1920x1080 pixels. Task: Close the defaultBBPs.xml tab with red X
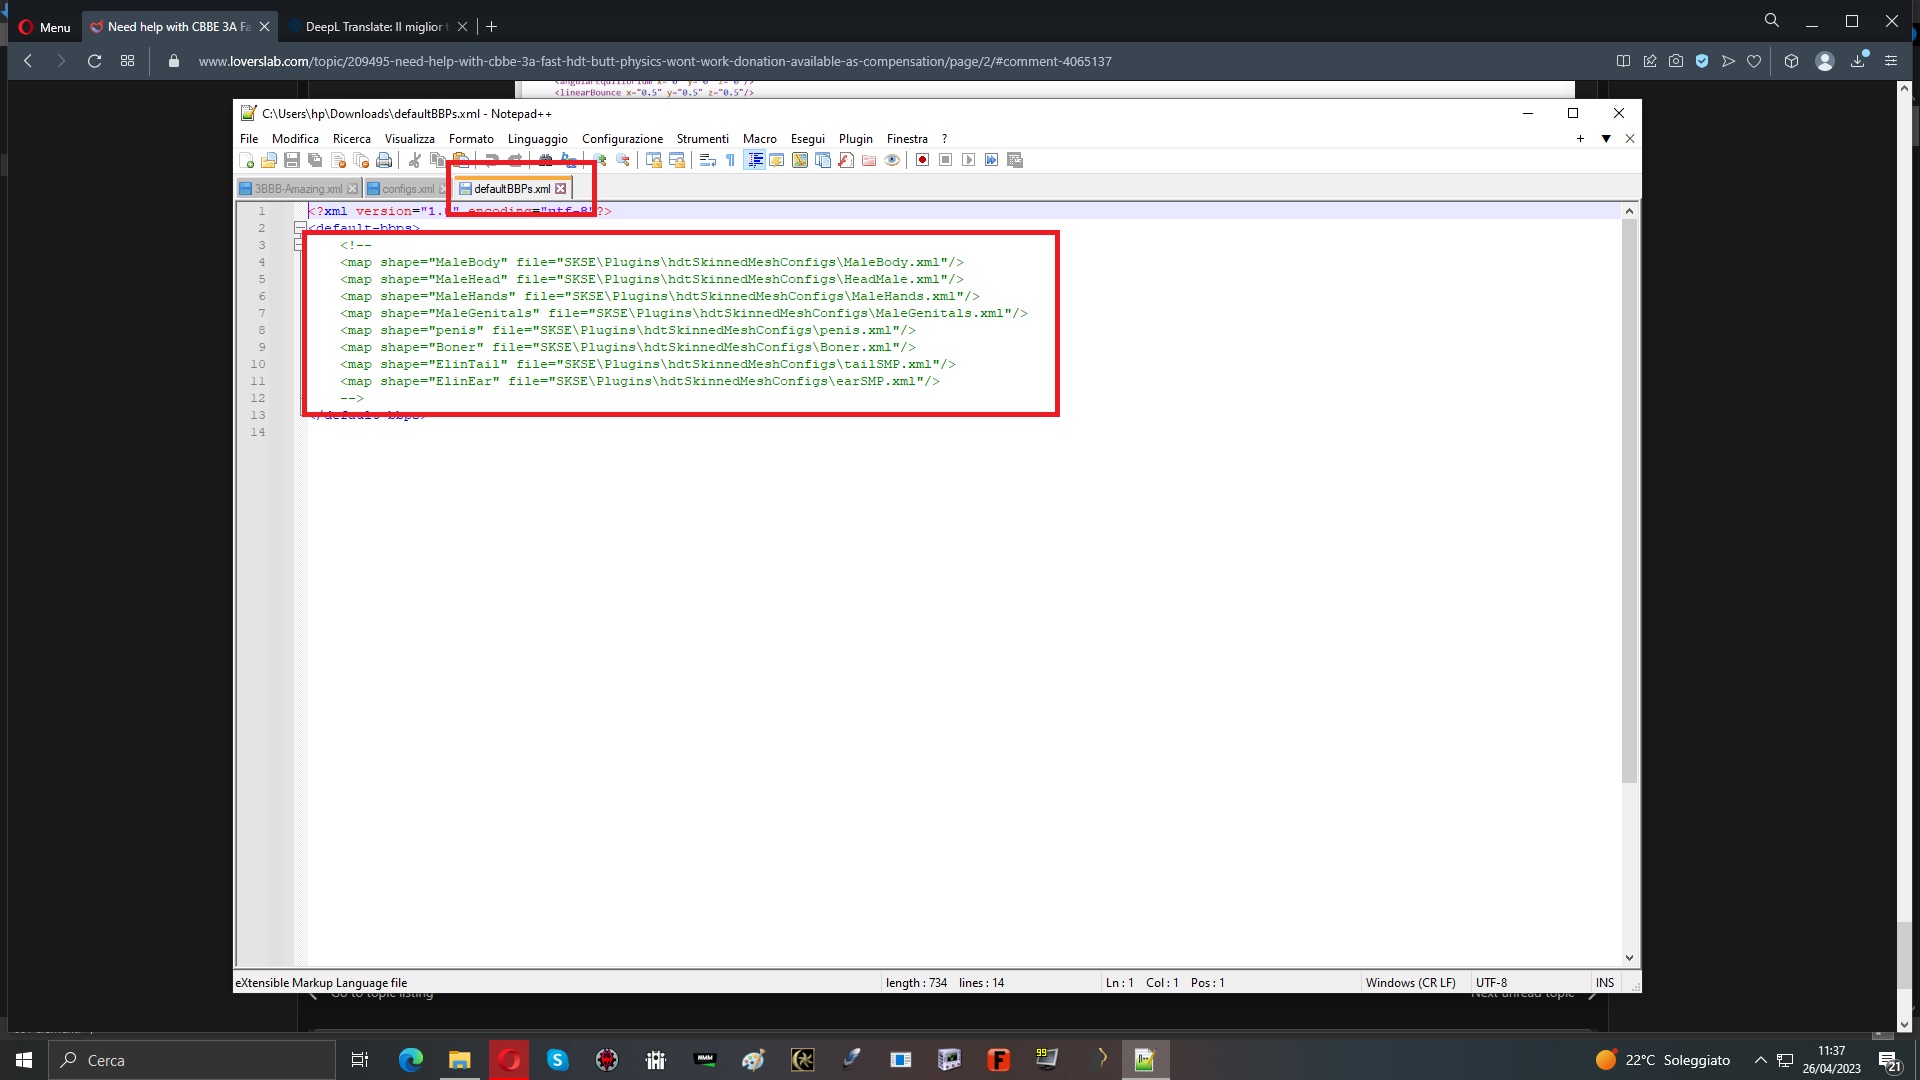(x=561, y=189)
